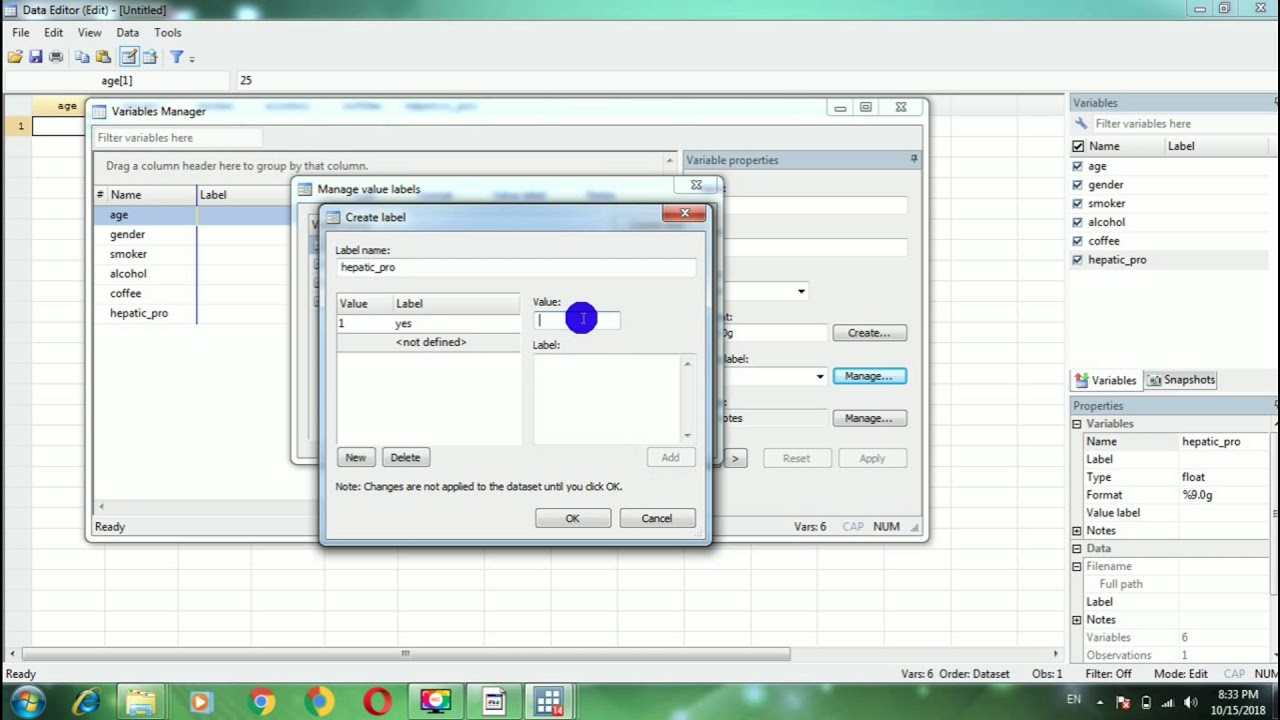This screenshot has height=720, width=1280.
Task: Click the Action Center flag tray icon
Action: pyautogui.click(x=1123, y=702)
